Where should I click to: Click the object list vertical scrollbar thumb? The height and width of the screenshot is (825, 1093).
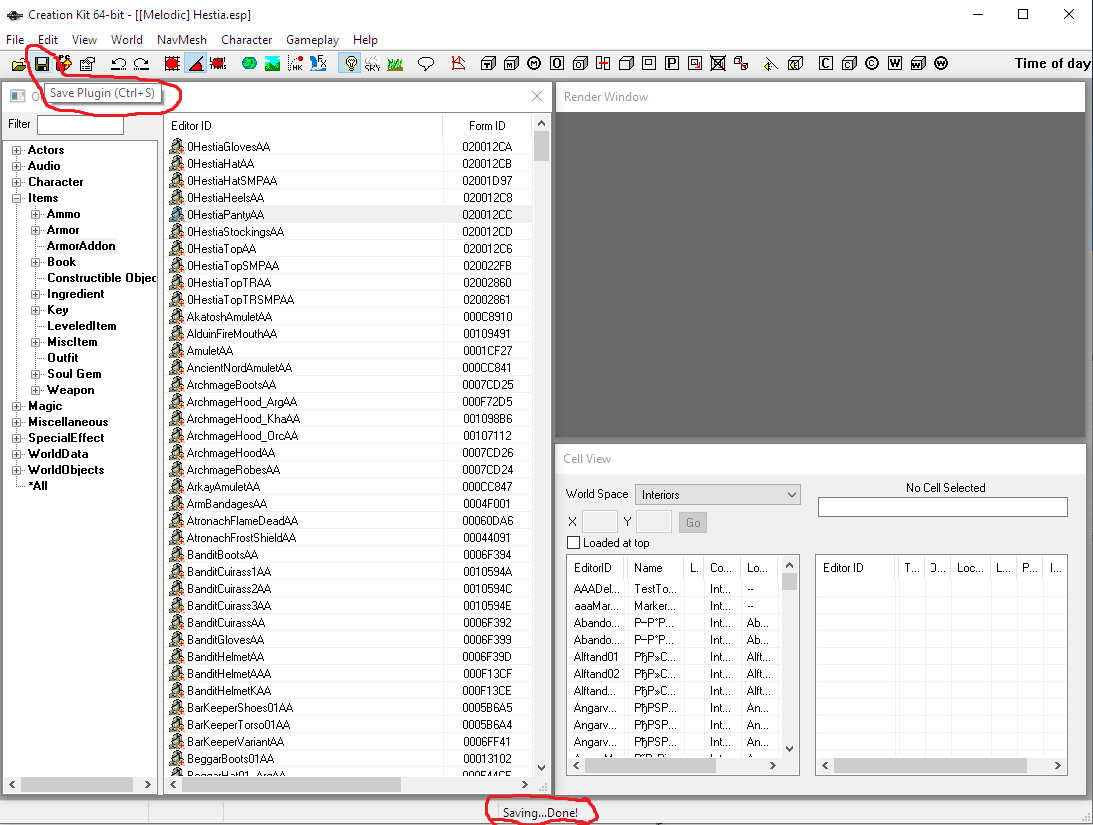[x=541, y=146]
